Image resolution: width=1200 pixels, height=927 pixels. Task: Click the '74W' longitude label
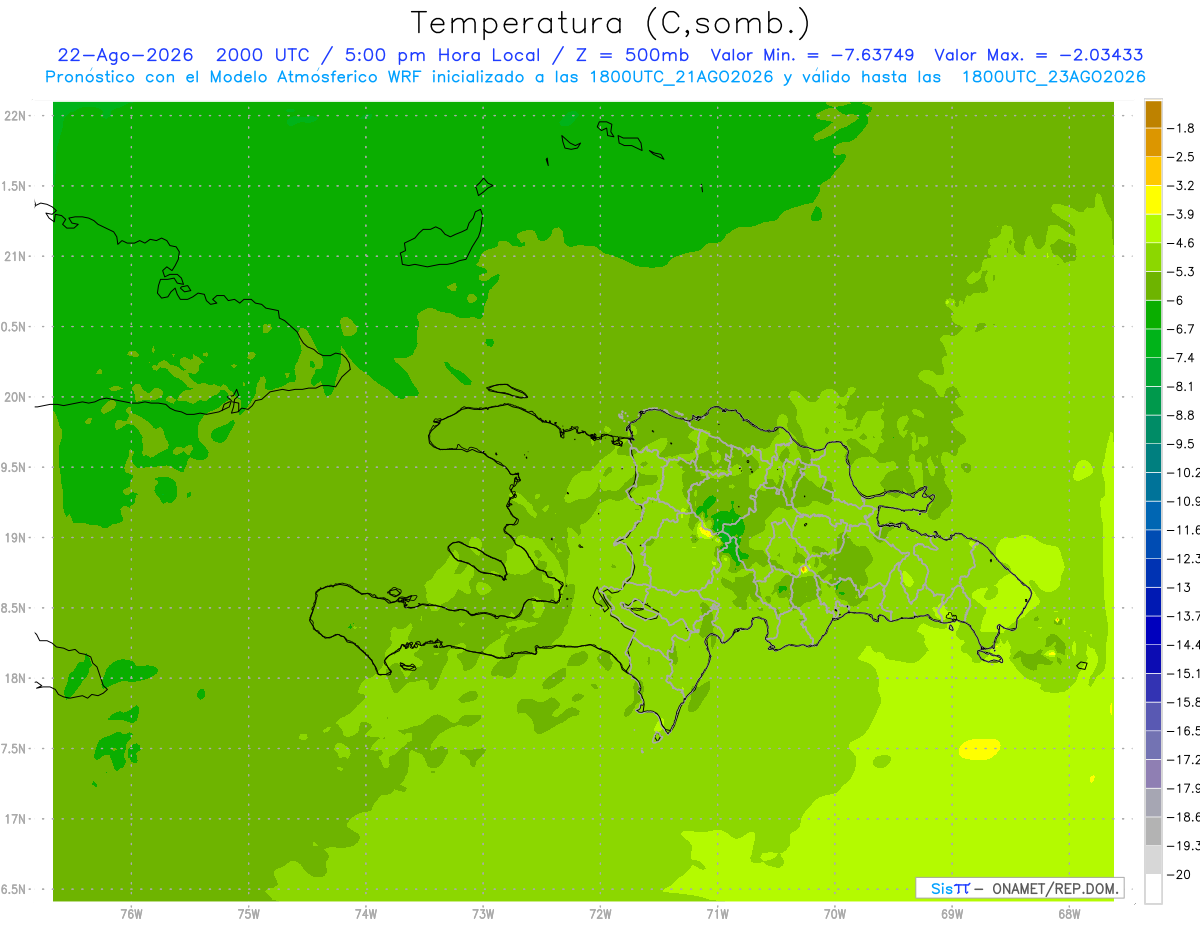(365, 914)
